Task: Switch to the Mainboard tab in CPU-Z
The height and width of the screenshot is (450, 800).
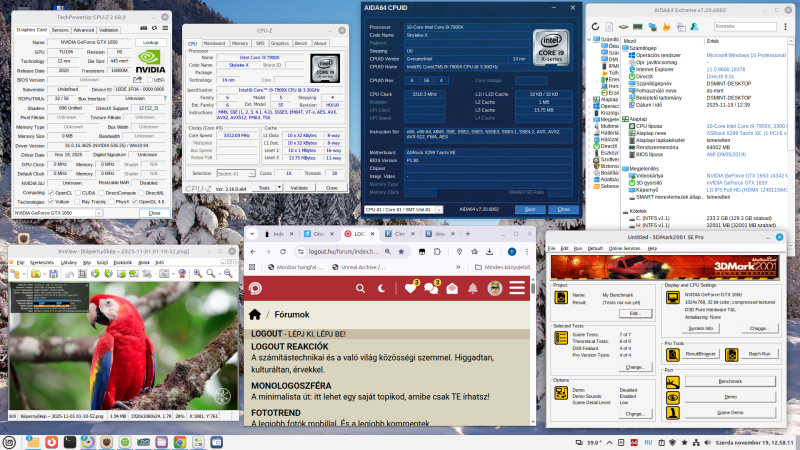Action: tap(214, 43)
